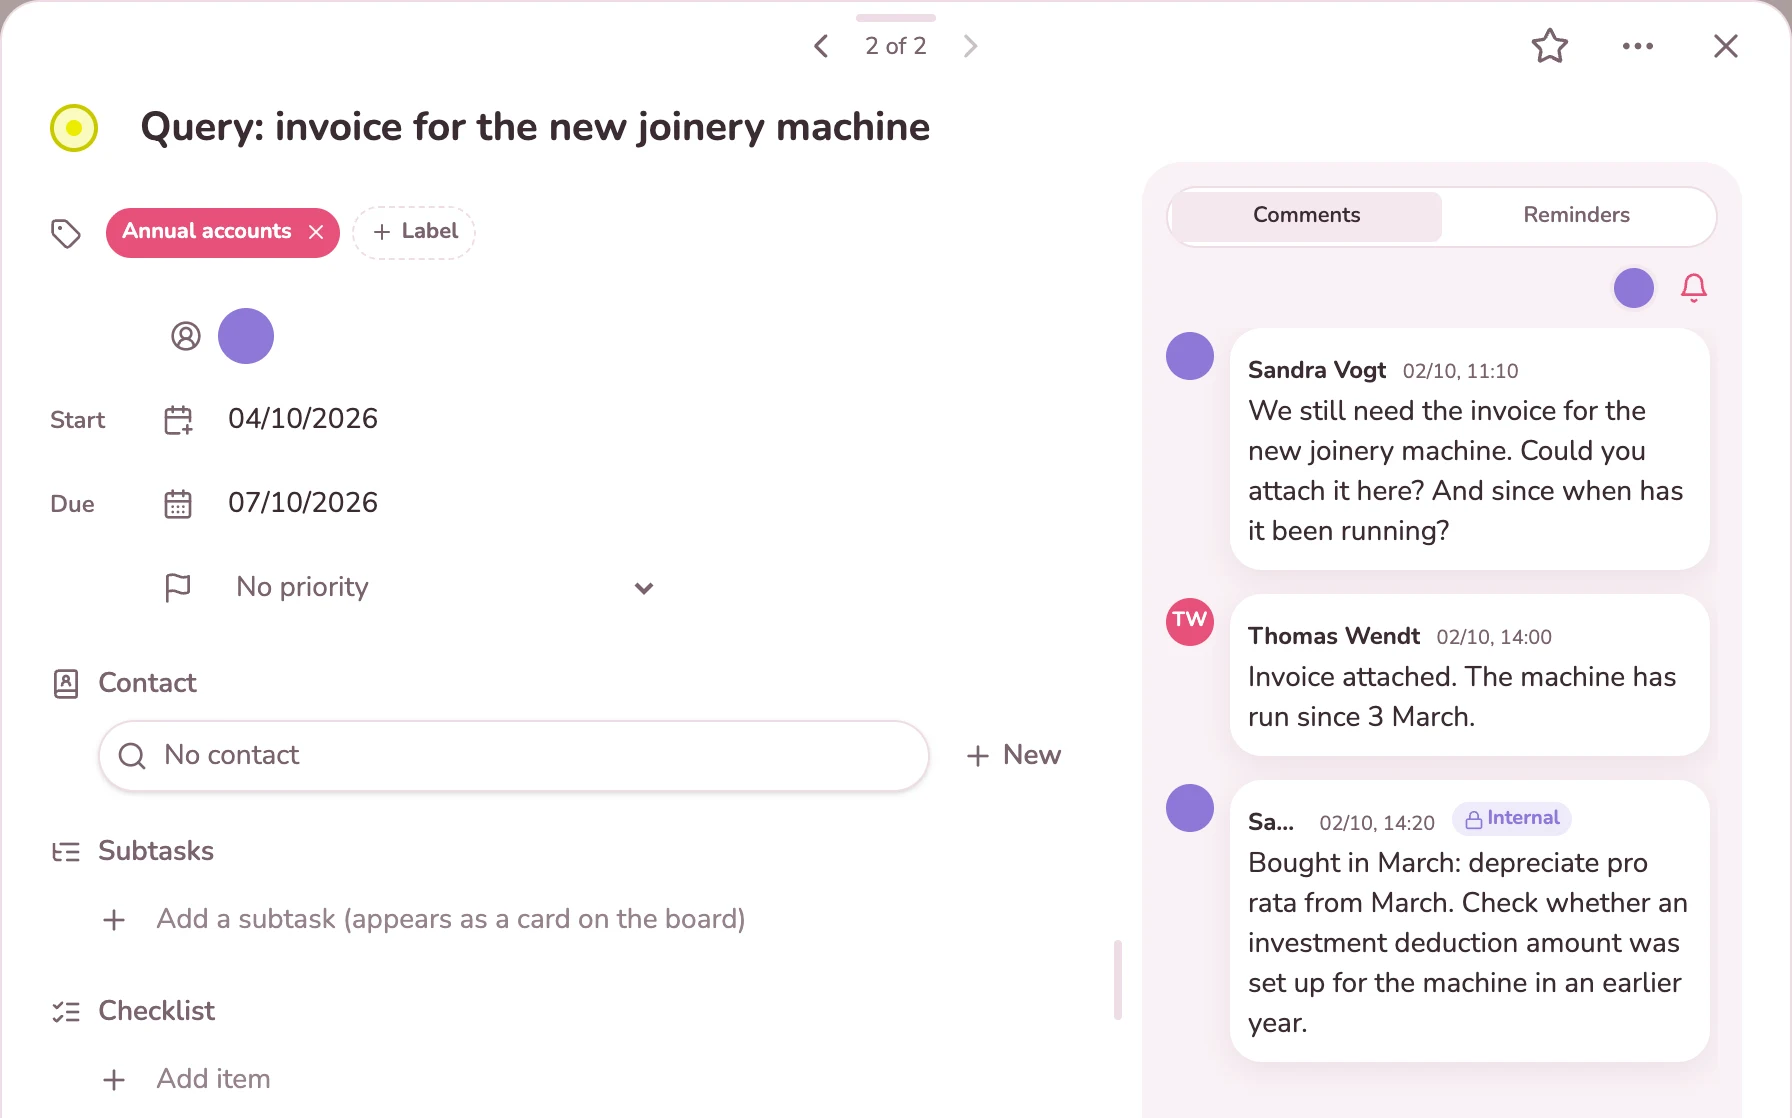Open Sandra Vogt's avatar on first comment

coord(1190,356)
